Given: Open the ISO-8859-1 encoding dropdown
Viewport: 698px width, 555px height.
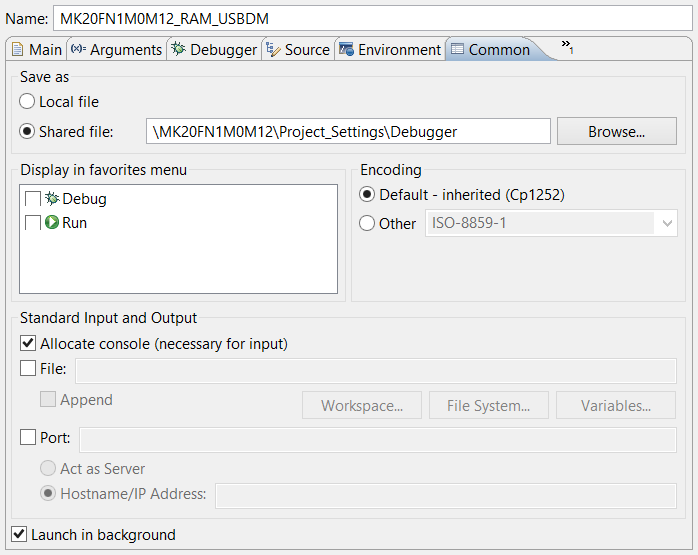Looking at the screenshot, I should click(667, 224).
